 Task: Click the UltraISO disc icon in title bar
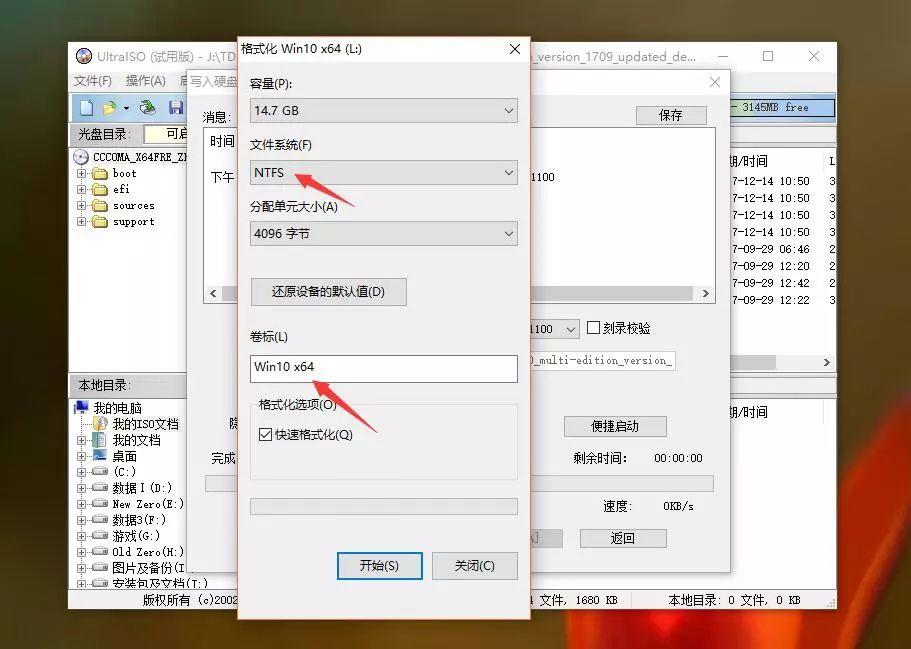84,56
